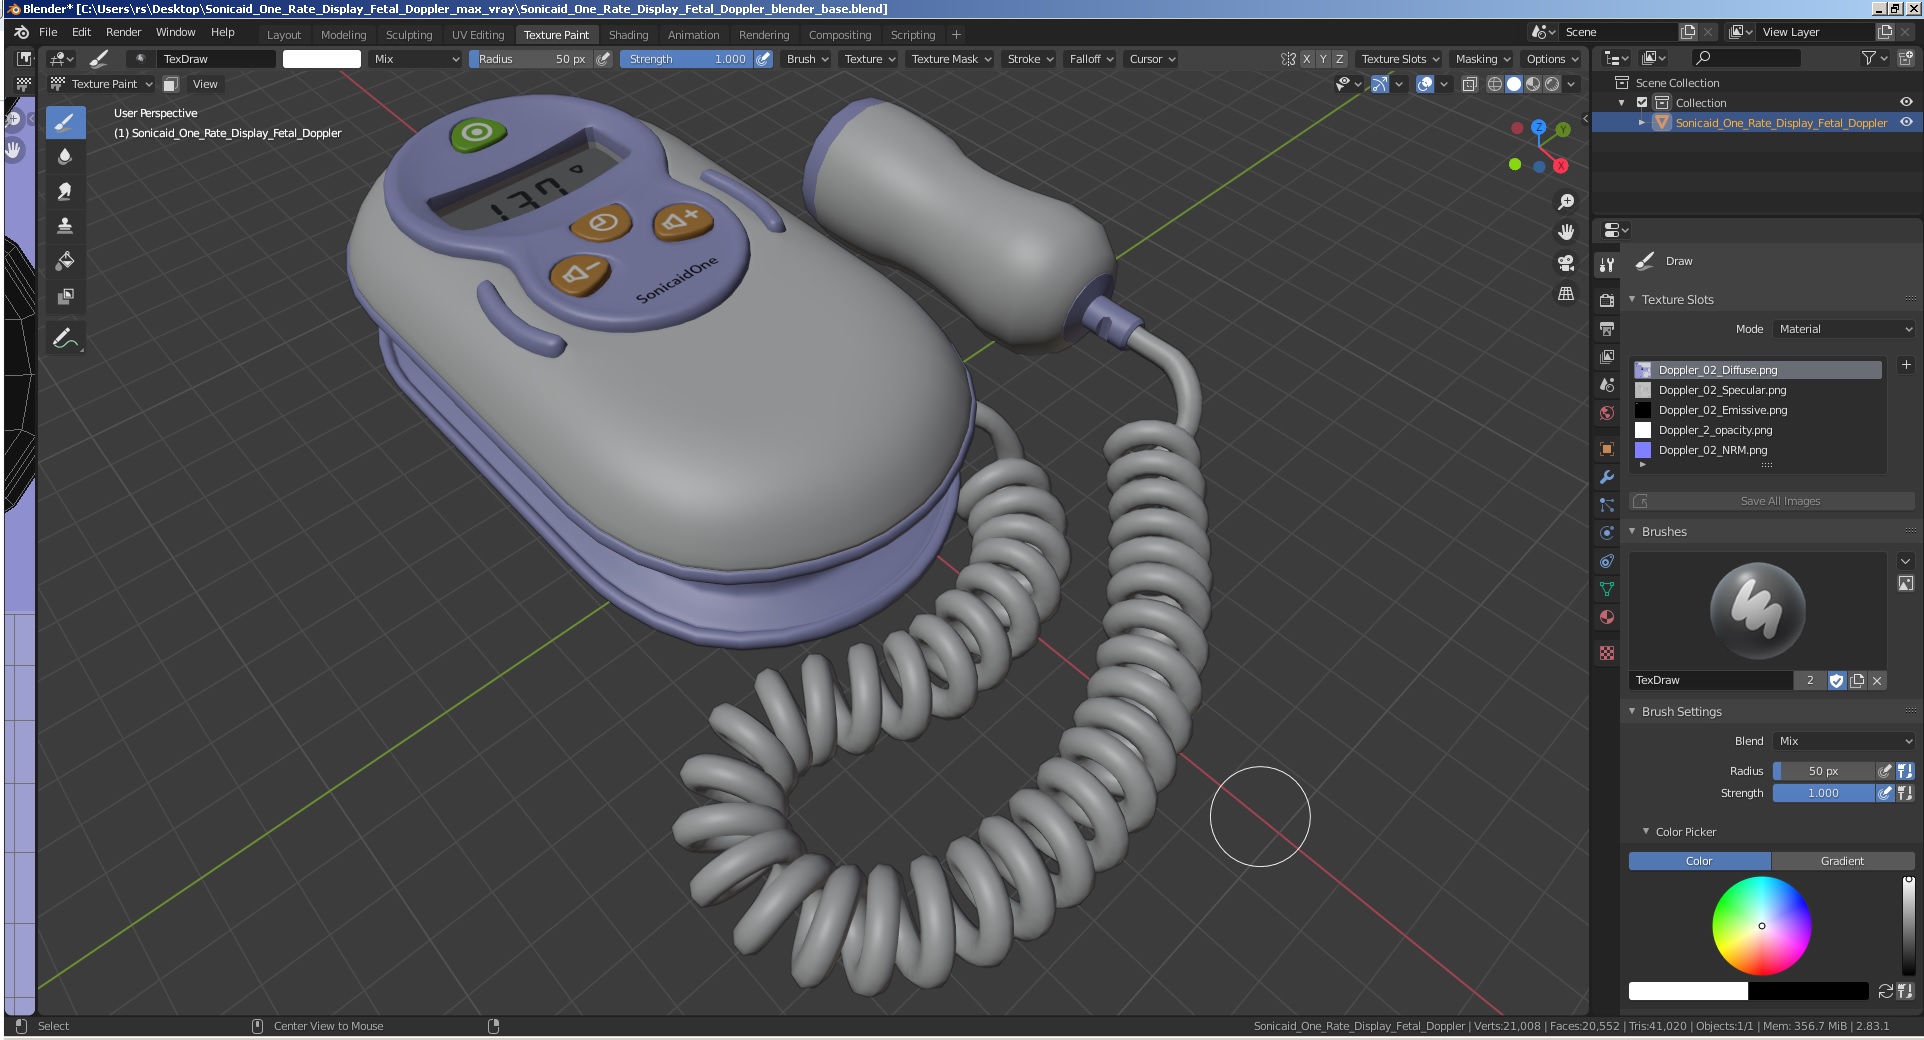Screen dimensions: 1924x1040
Task: Open Texture Slots header dropdown
Action: (1399, 59)
